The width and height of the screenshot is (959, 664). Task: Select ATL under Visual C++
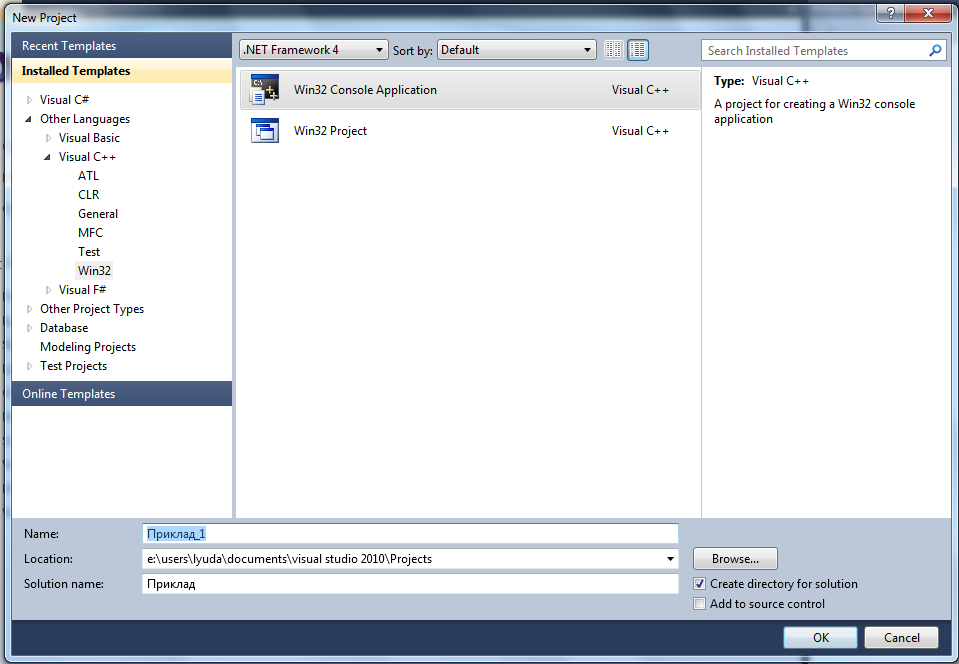click(88, 175)
